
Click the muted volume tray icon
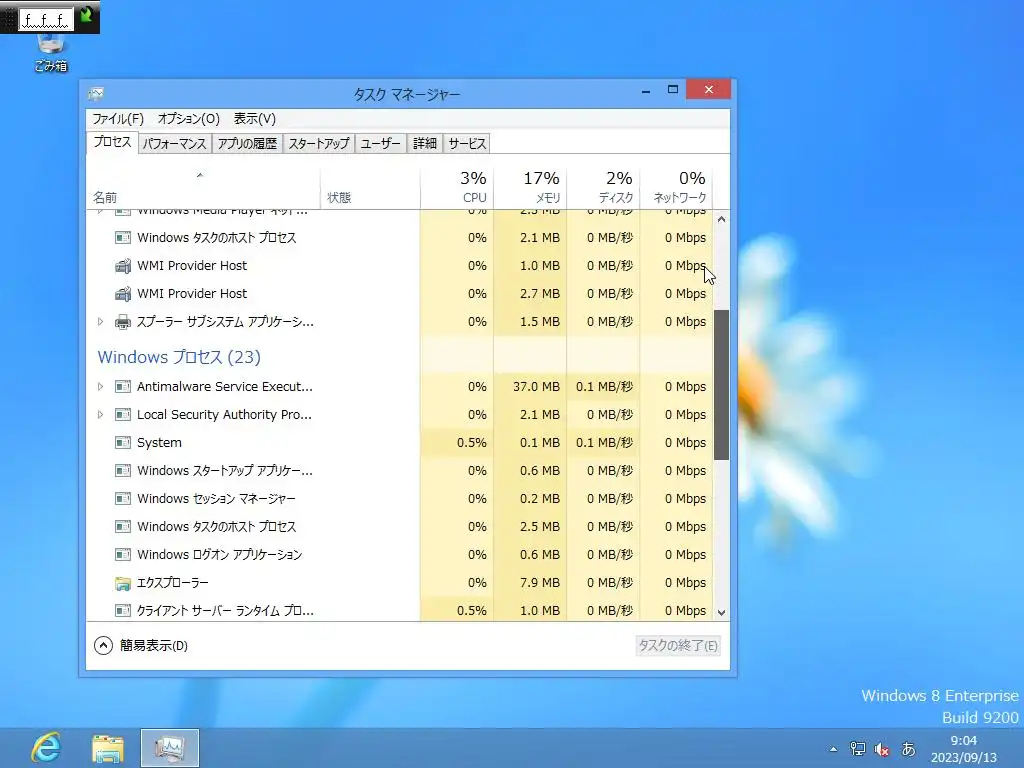point(882,749)
